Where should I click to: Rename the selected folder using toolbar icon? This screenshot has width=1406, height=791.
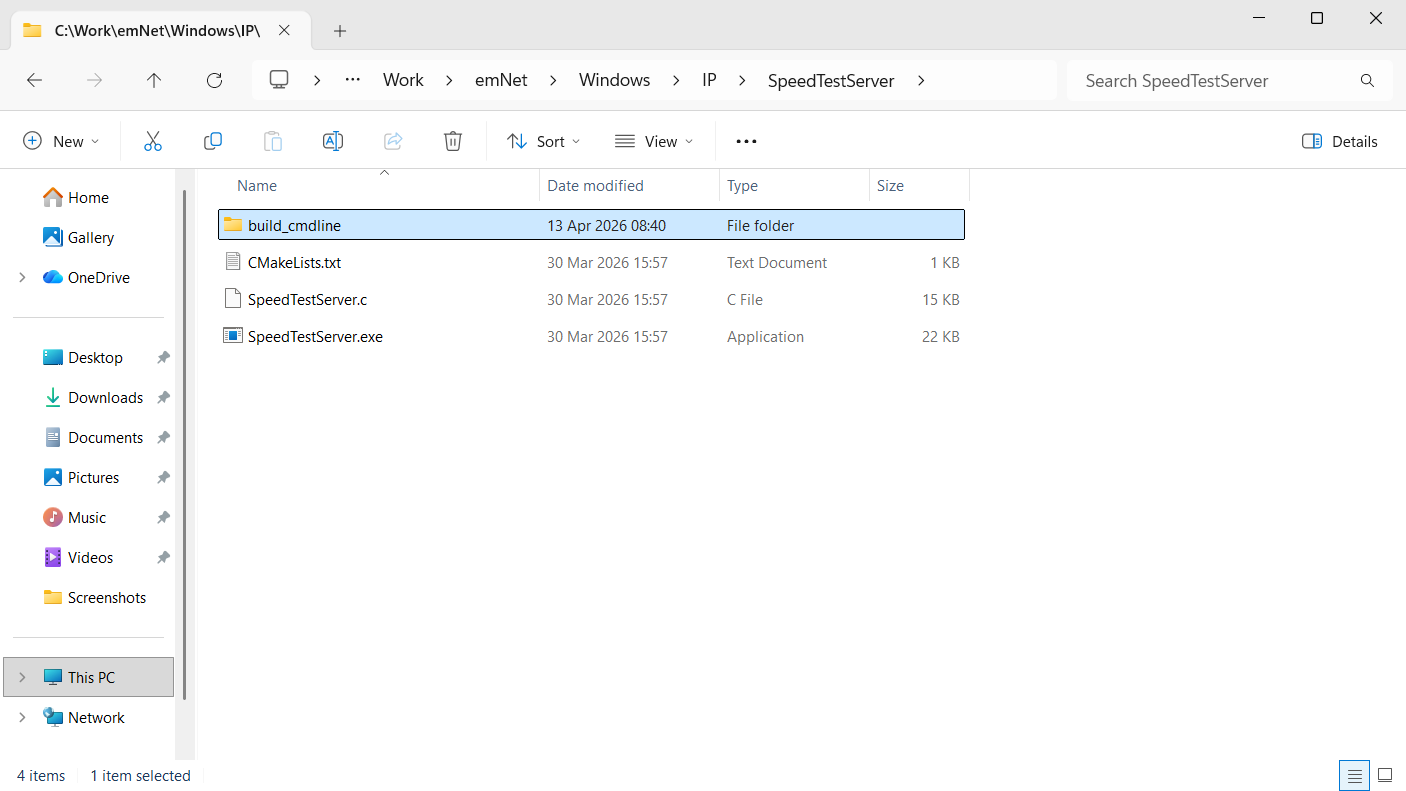click(332, 141)
